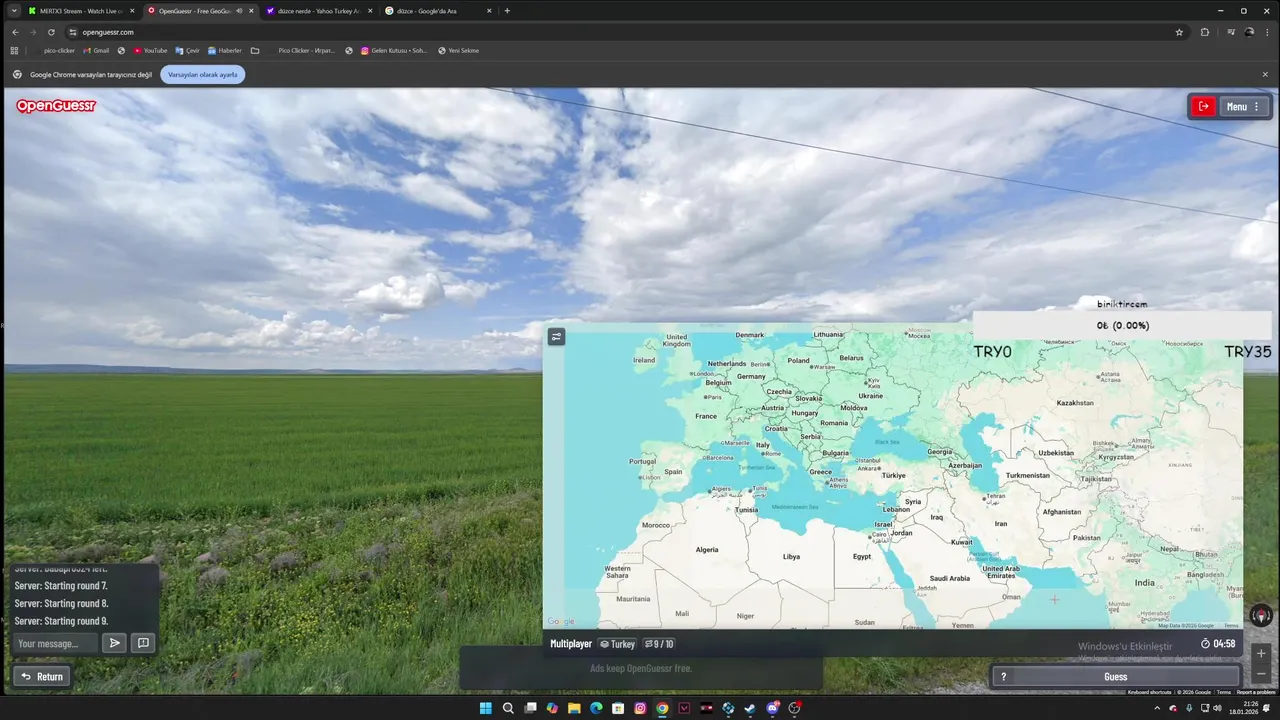Open File Explorer from the taskbar
Image resolution: width=1280 pixels, height=720 pixels.
tap(574, 708)
